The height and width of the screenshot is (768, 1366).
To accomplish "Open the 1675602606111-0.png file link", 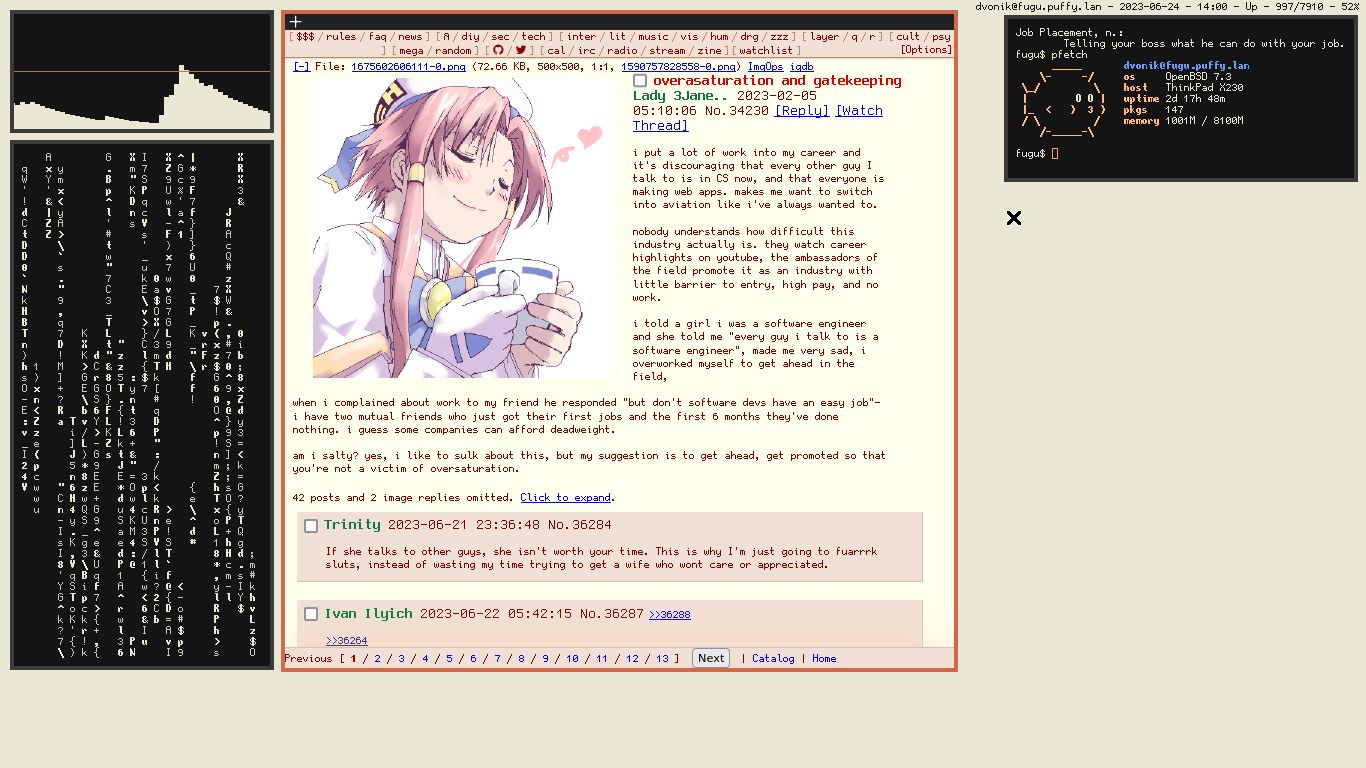I will click(x=408, y=67).
